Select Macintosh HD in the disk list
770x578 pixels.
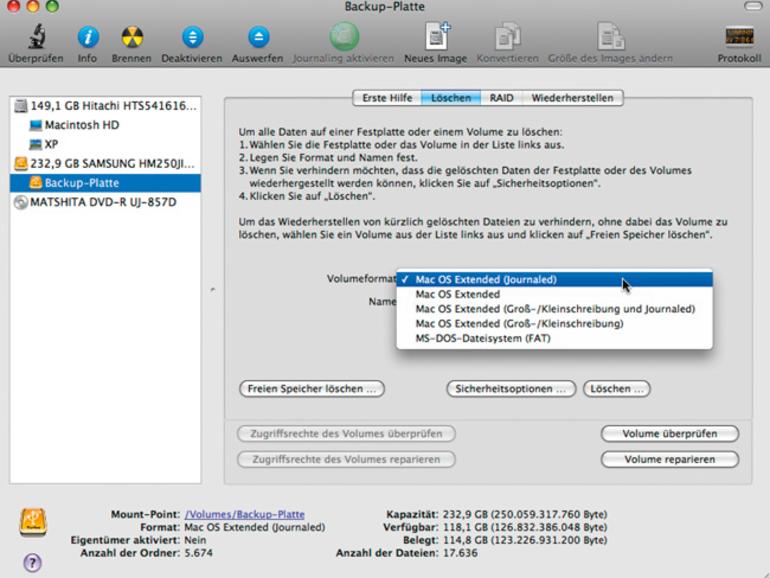[x=105, y=125]
